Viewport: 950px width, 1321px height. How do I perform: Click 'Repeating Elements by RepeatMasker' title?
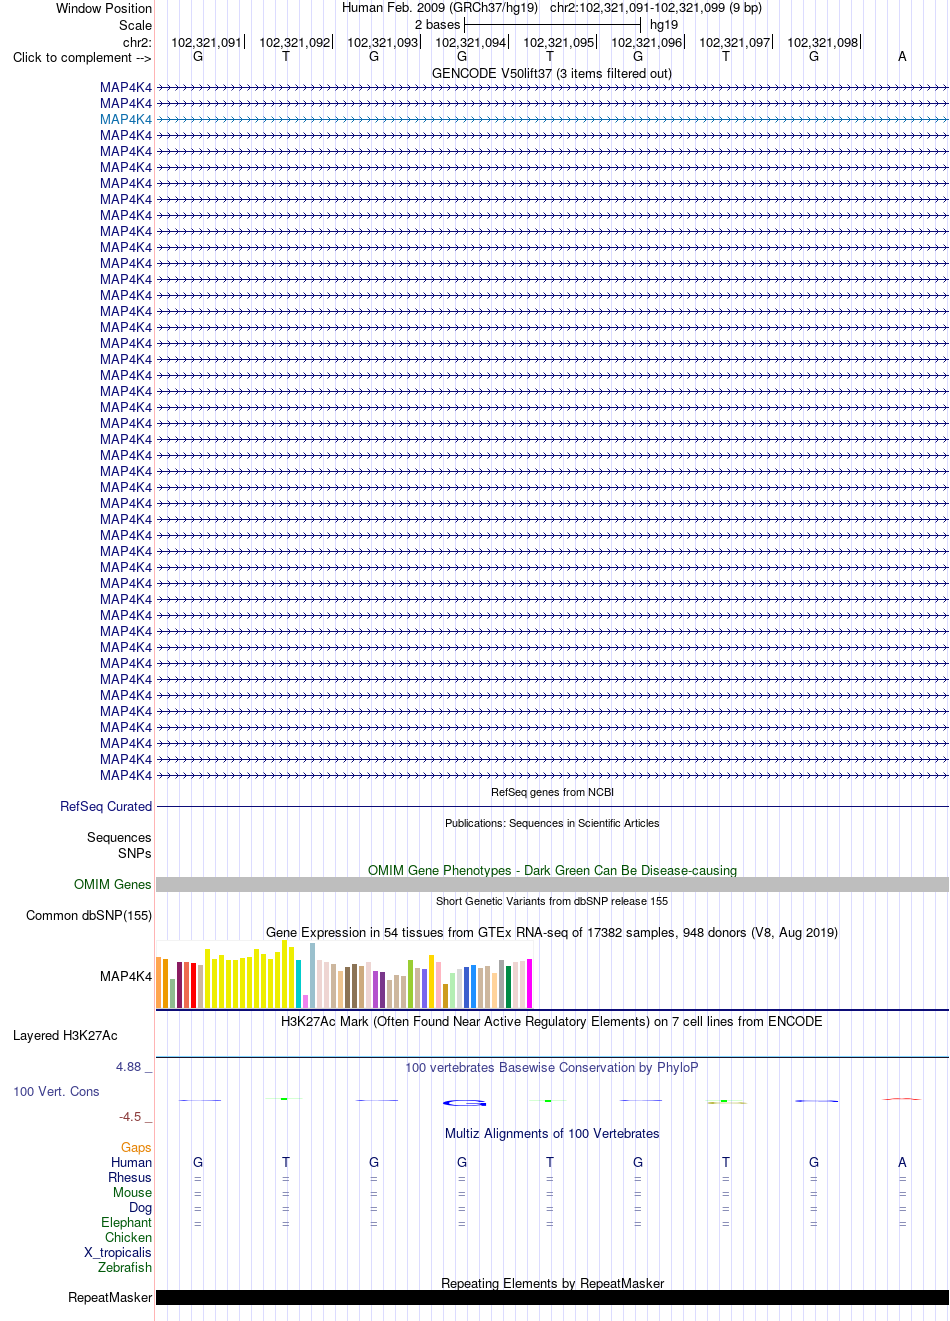click(552, 1283)
